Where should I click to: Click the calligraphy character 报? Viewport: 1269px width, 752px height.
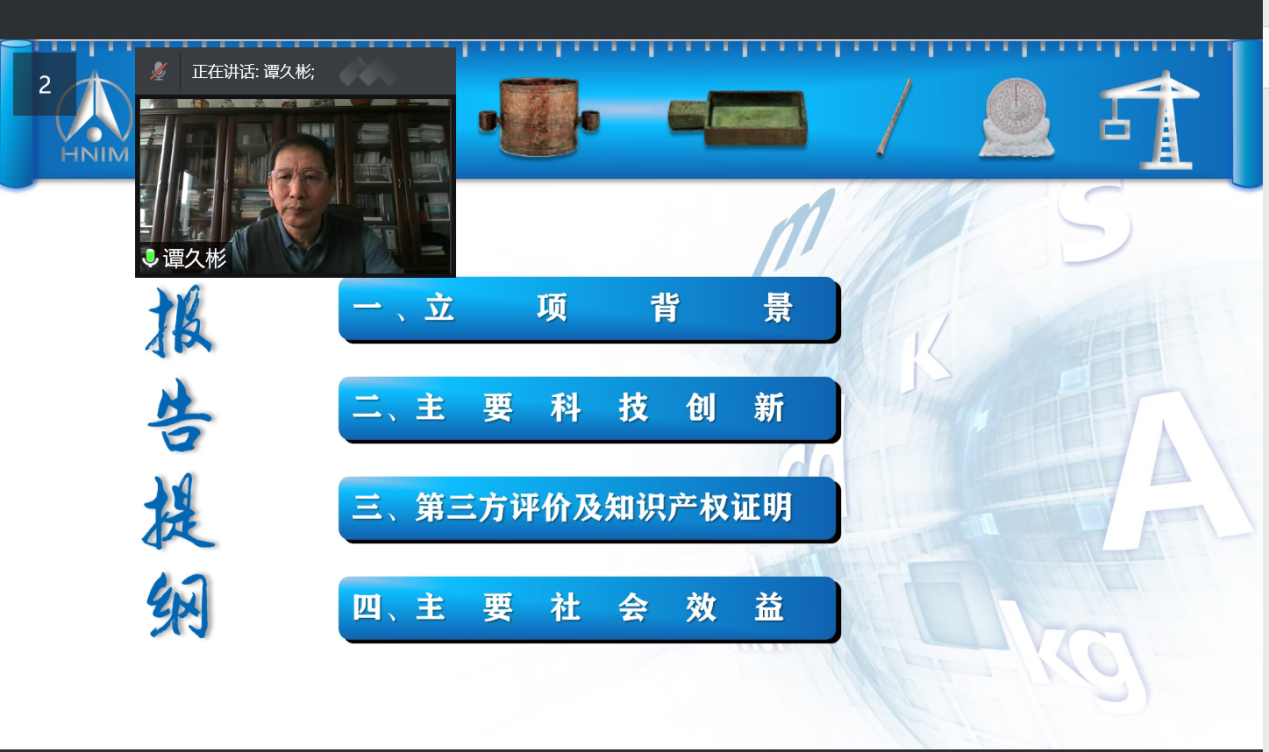179,320
